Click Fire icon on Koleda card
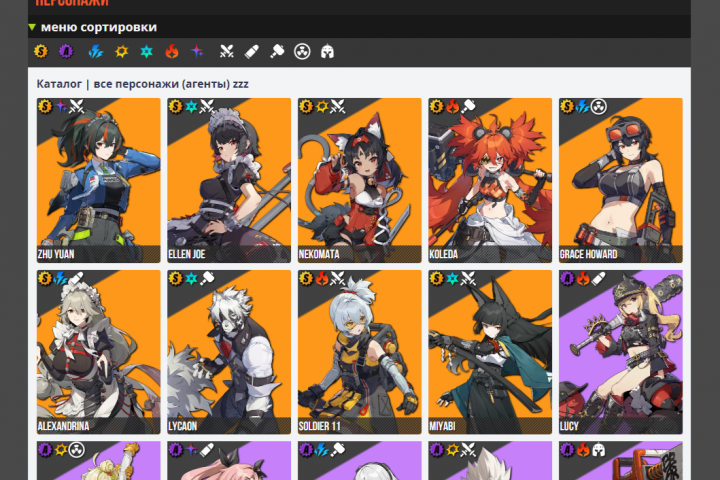720x480 pixels. pyautogui.click(x=452, y=107)
